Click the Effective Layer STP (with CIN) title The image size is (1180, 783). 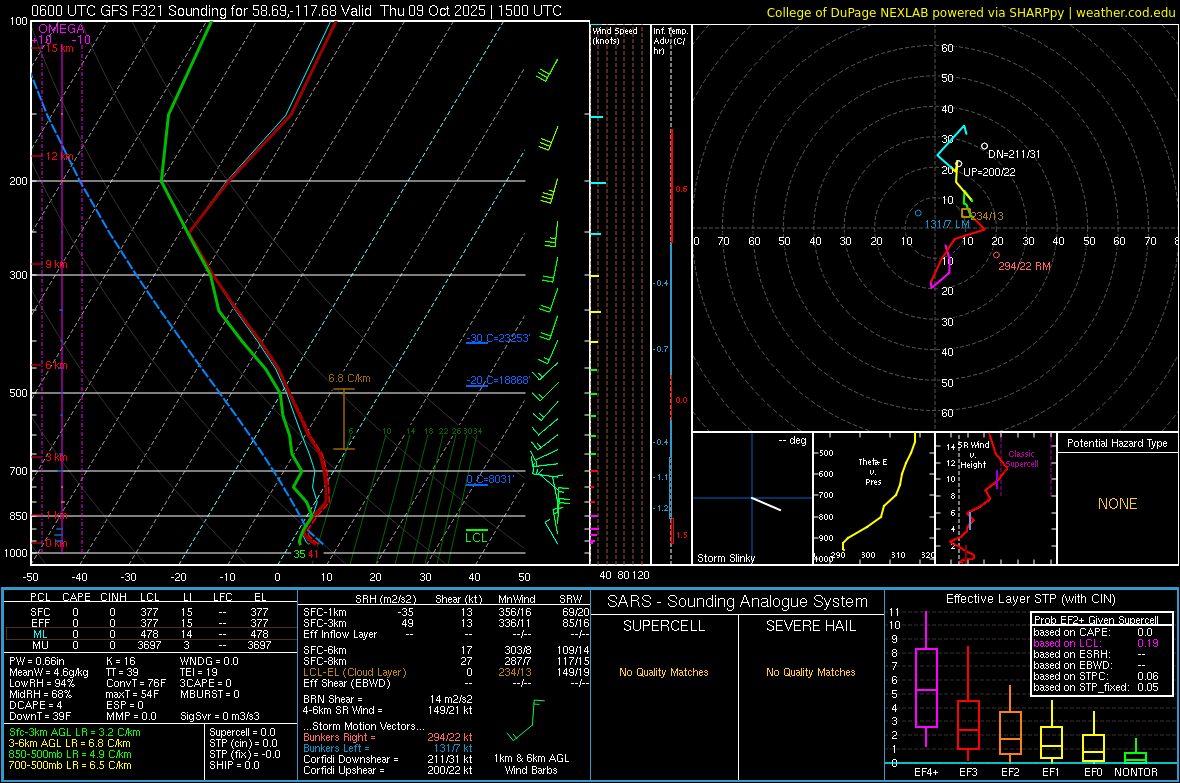(1030, 599)
